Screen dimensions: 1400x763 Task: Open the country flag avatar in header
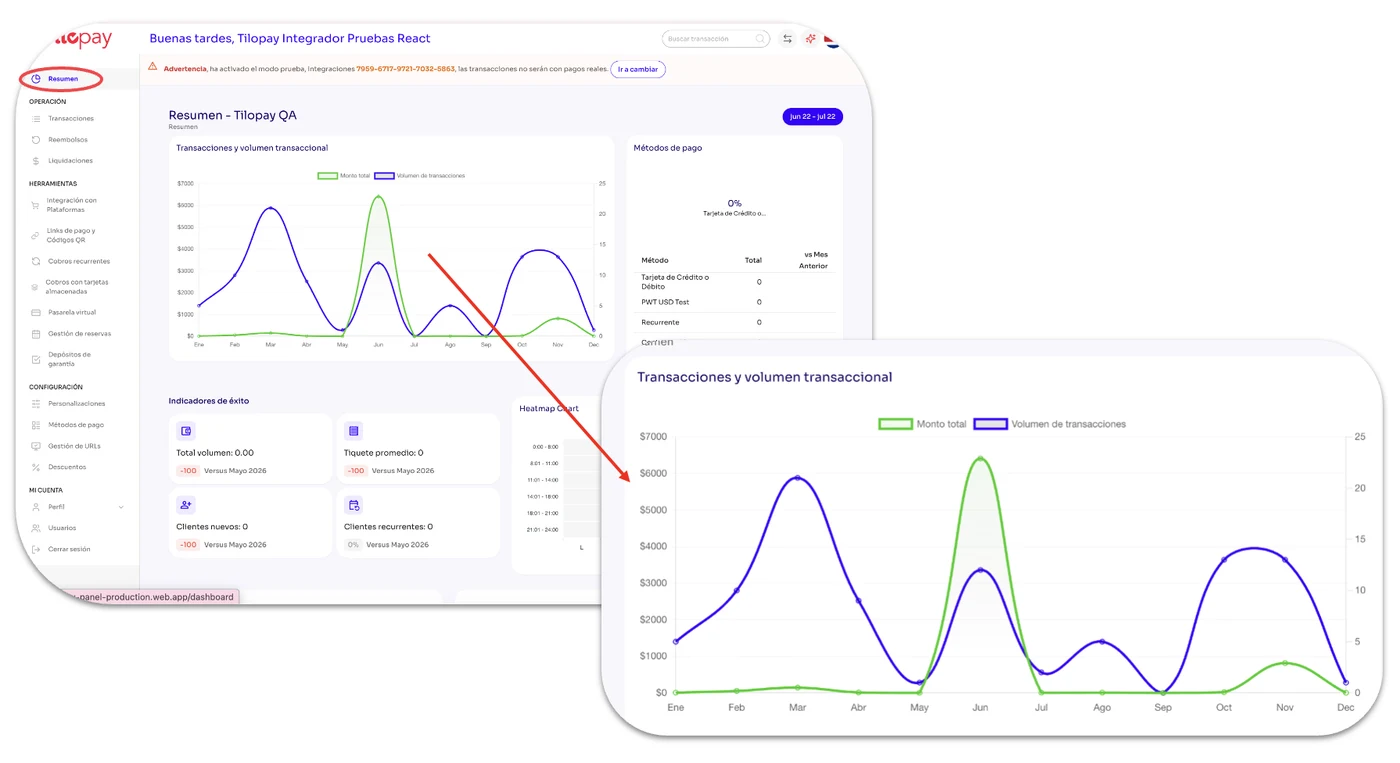click(832, 40)
